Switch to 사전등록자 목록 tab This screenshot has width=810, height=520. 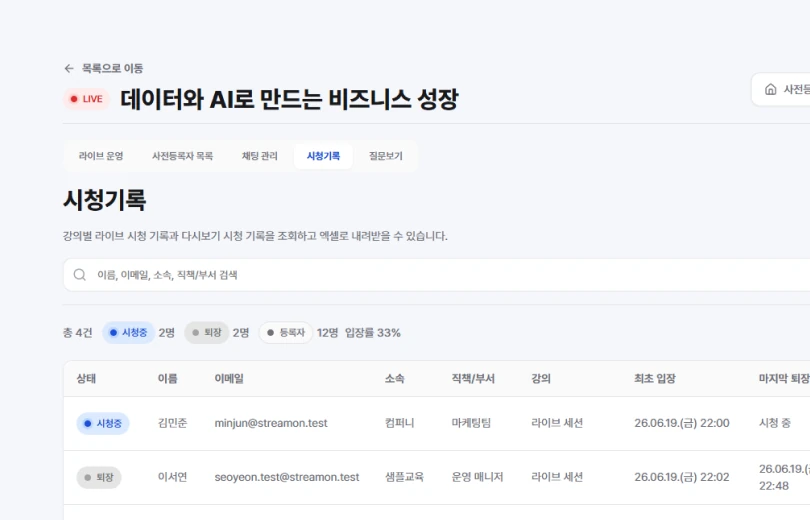coord(182,156)
